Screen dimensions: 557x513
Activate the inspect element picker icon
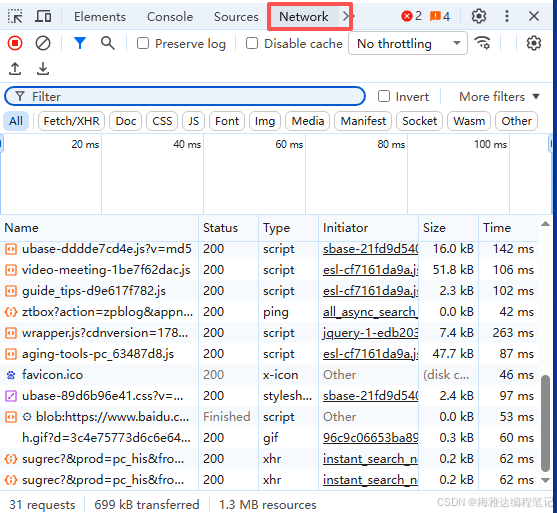point(15,16)
